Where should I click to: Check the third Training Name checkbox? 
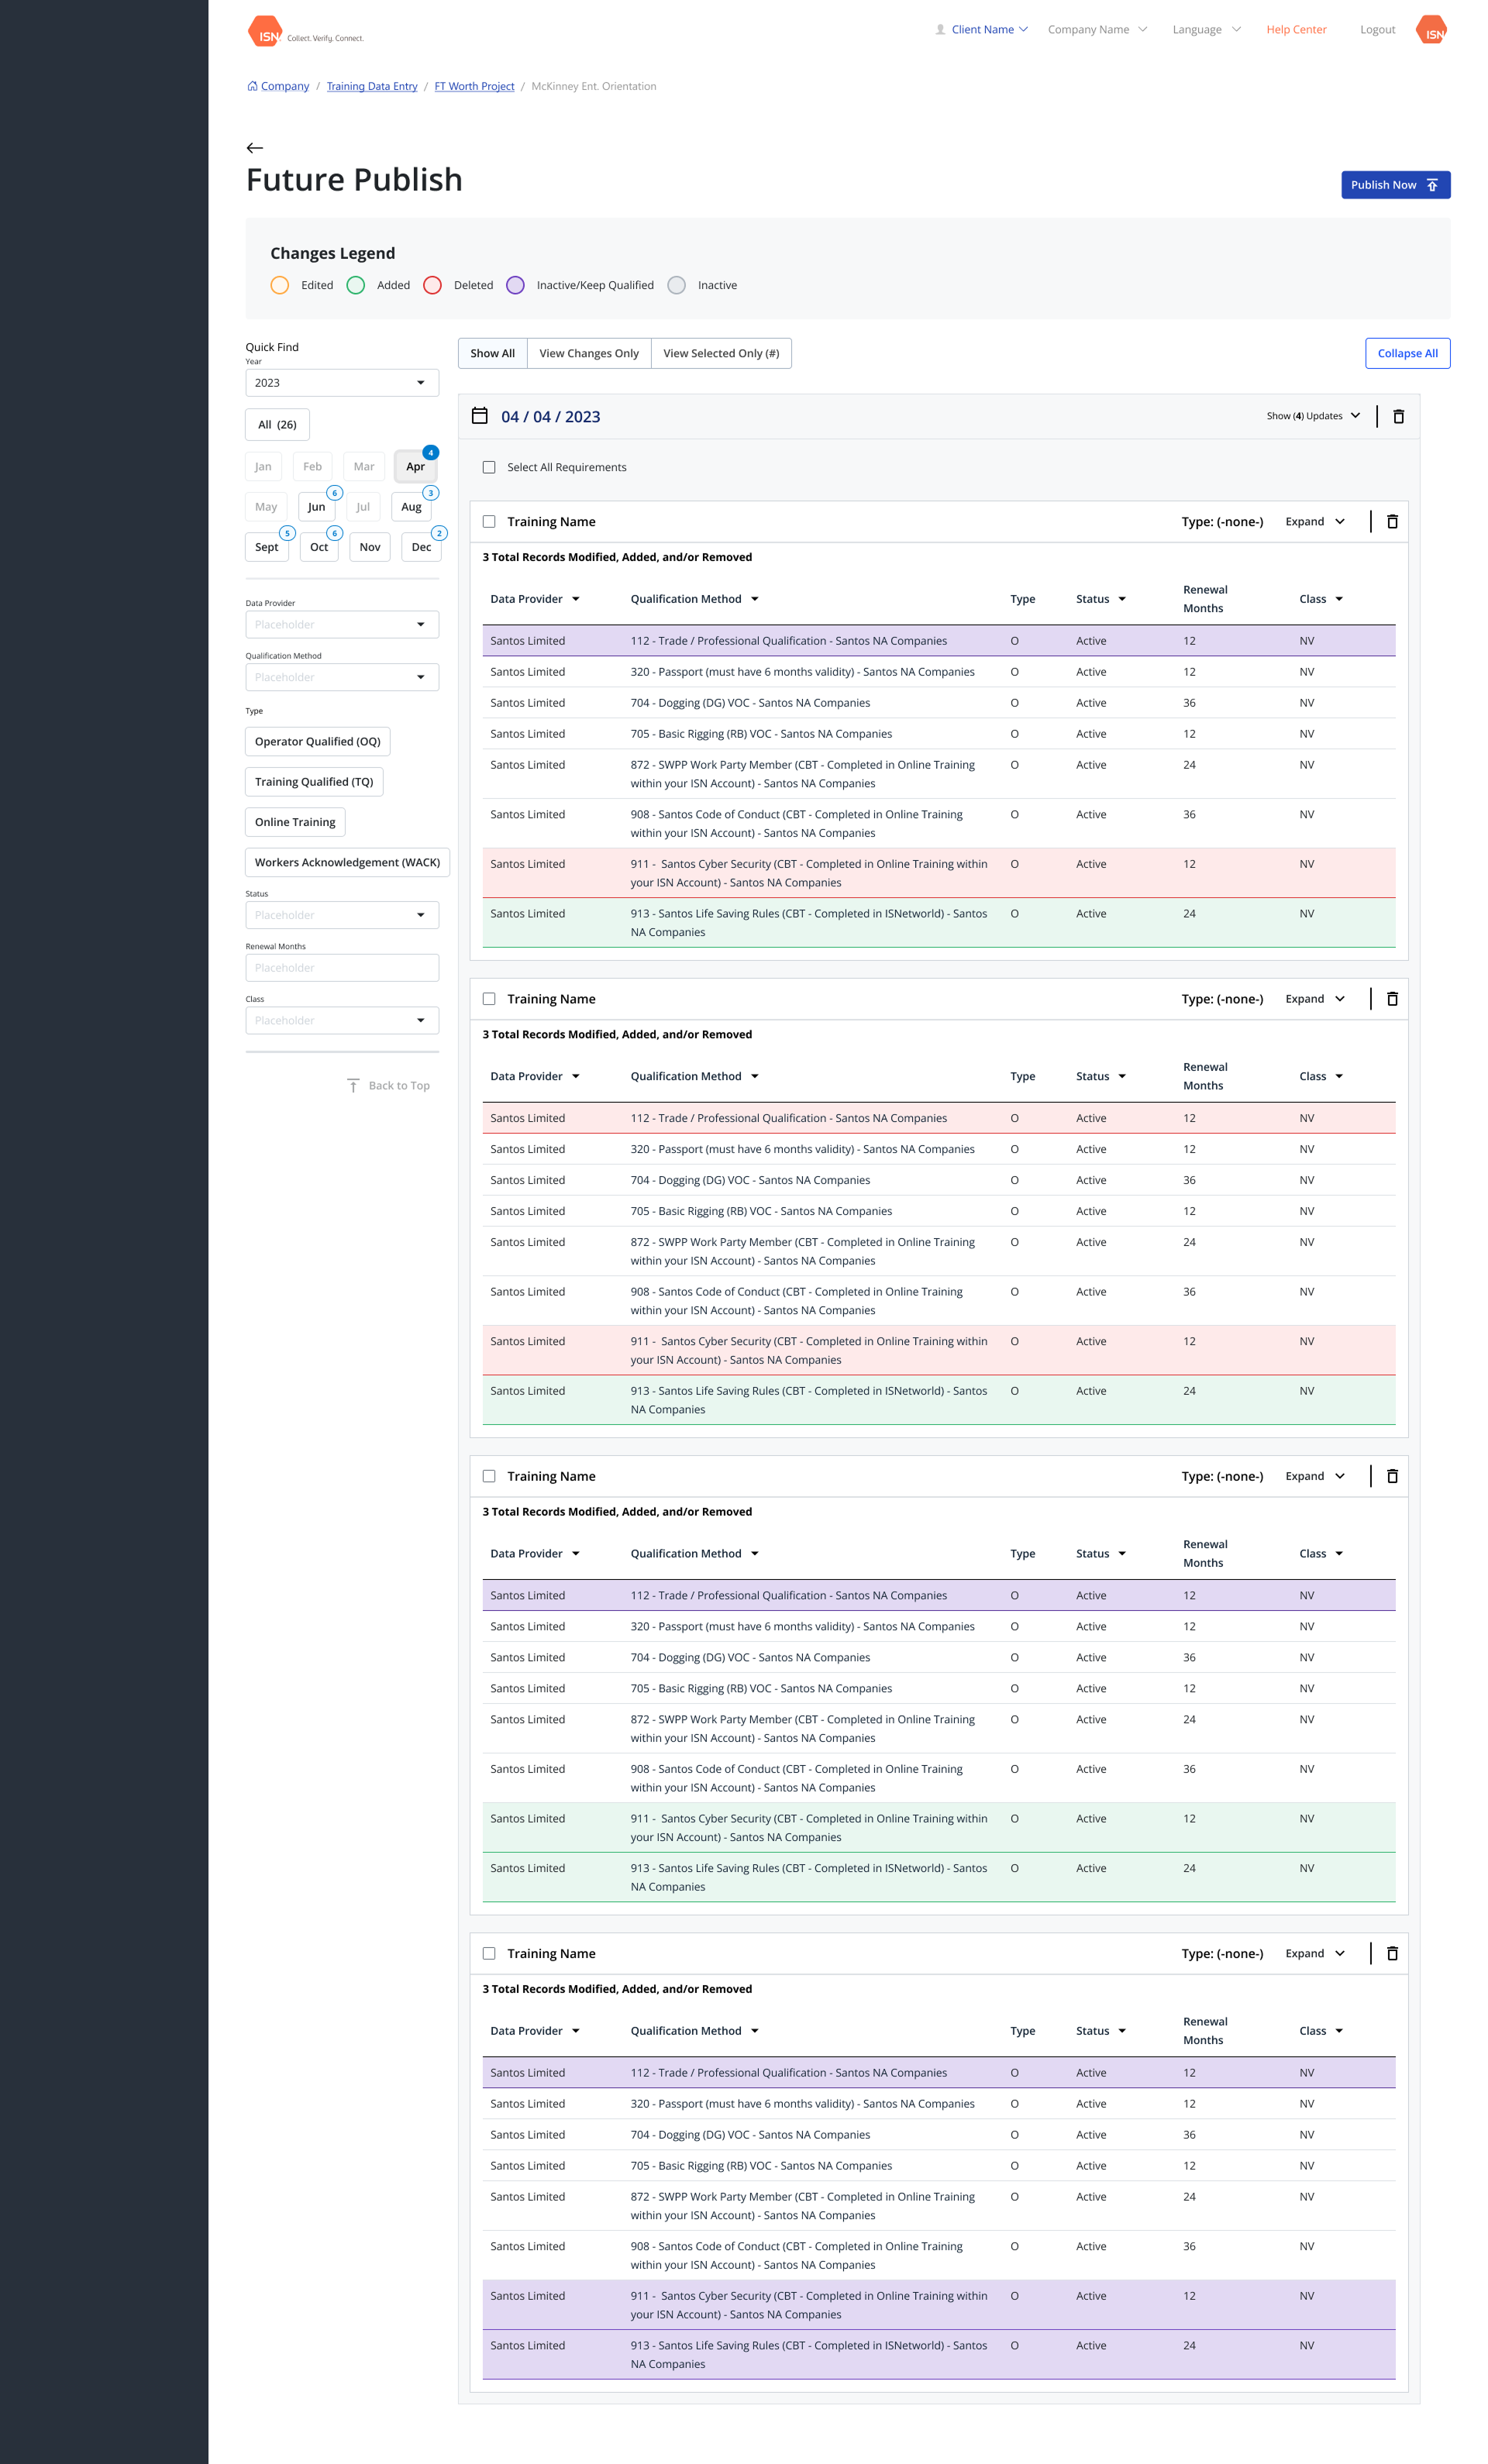coord(489,1475)
